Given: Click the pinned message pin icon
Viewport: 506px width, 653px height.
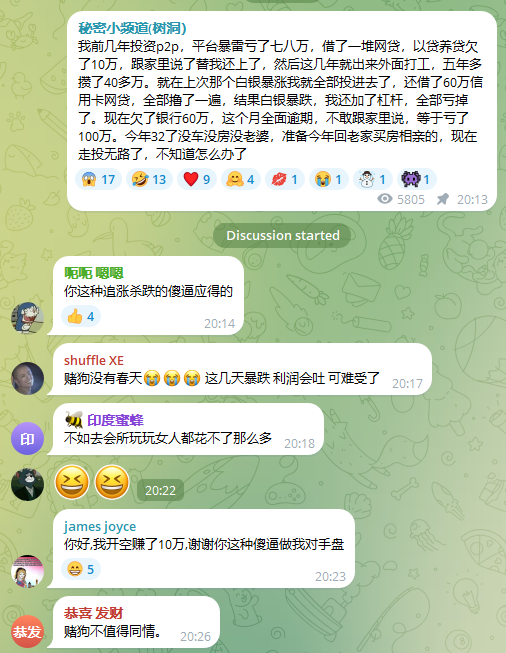Looking at the screenshot, I should tap(443, 199).
